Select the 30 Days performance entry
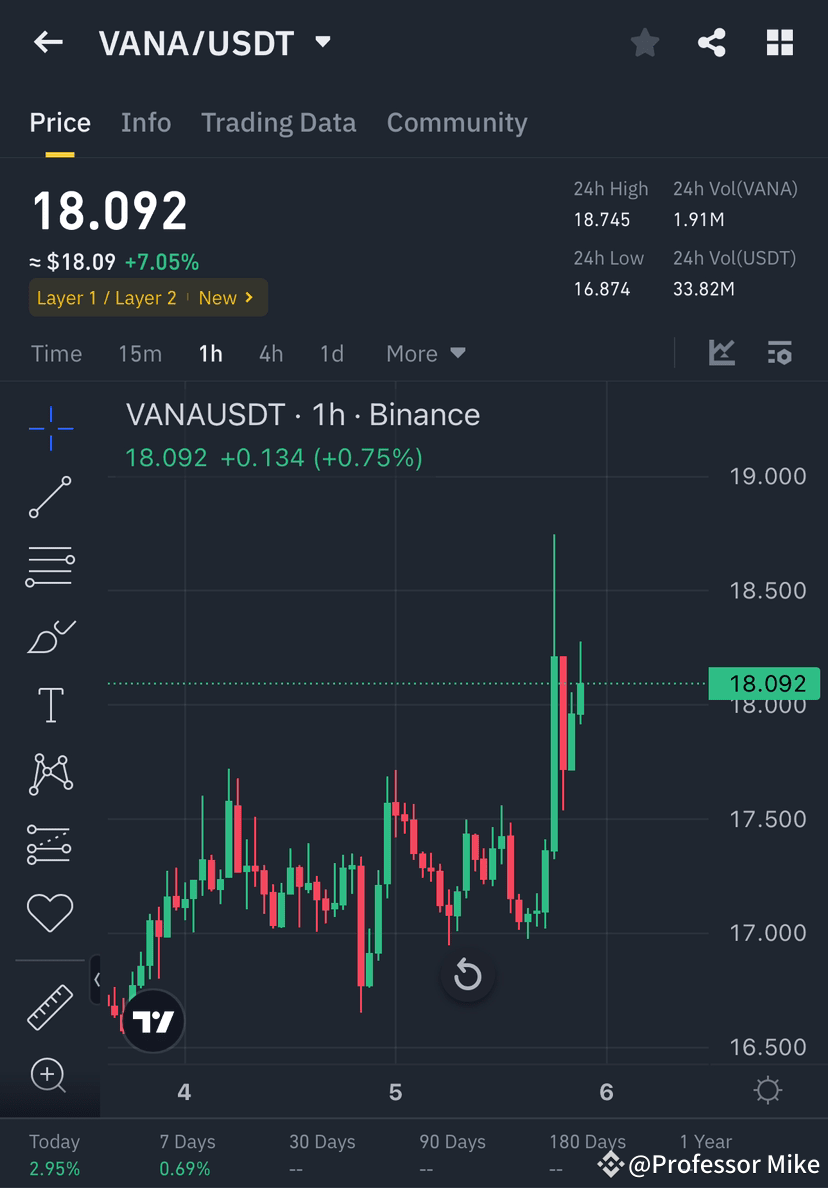828x1188 pixels. [322, 1154]
